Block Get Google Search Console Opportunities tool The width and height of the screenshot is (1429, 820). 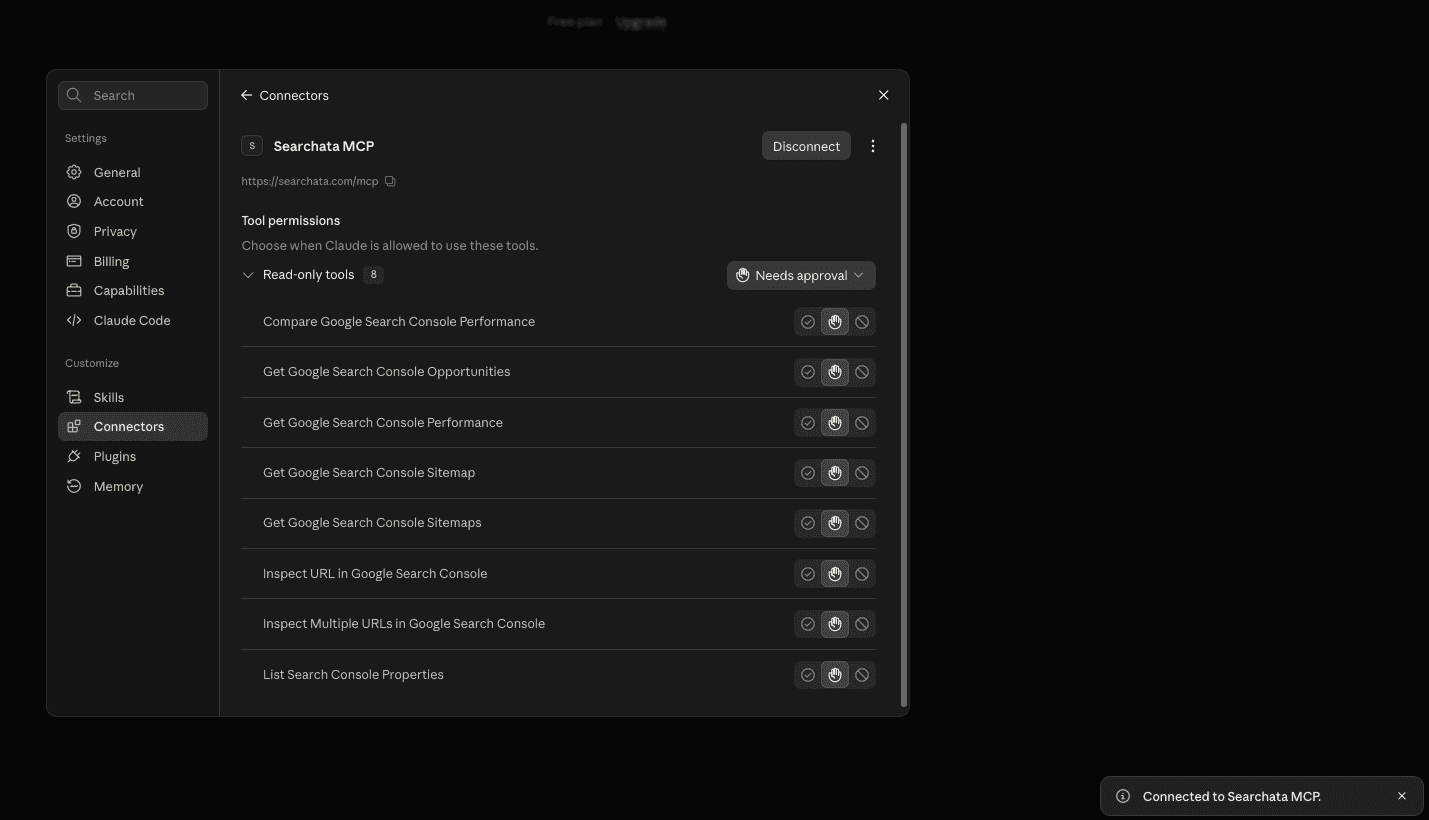[x=862, y=372]
